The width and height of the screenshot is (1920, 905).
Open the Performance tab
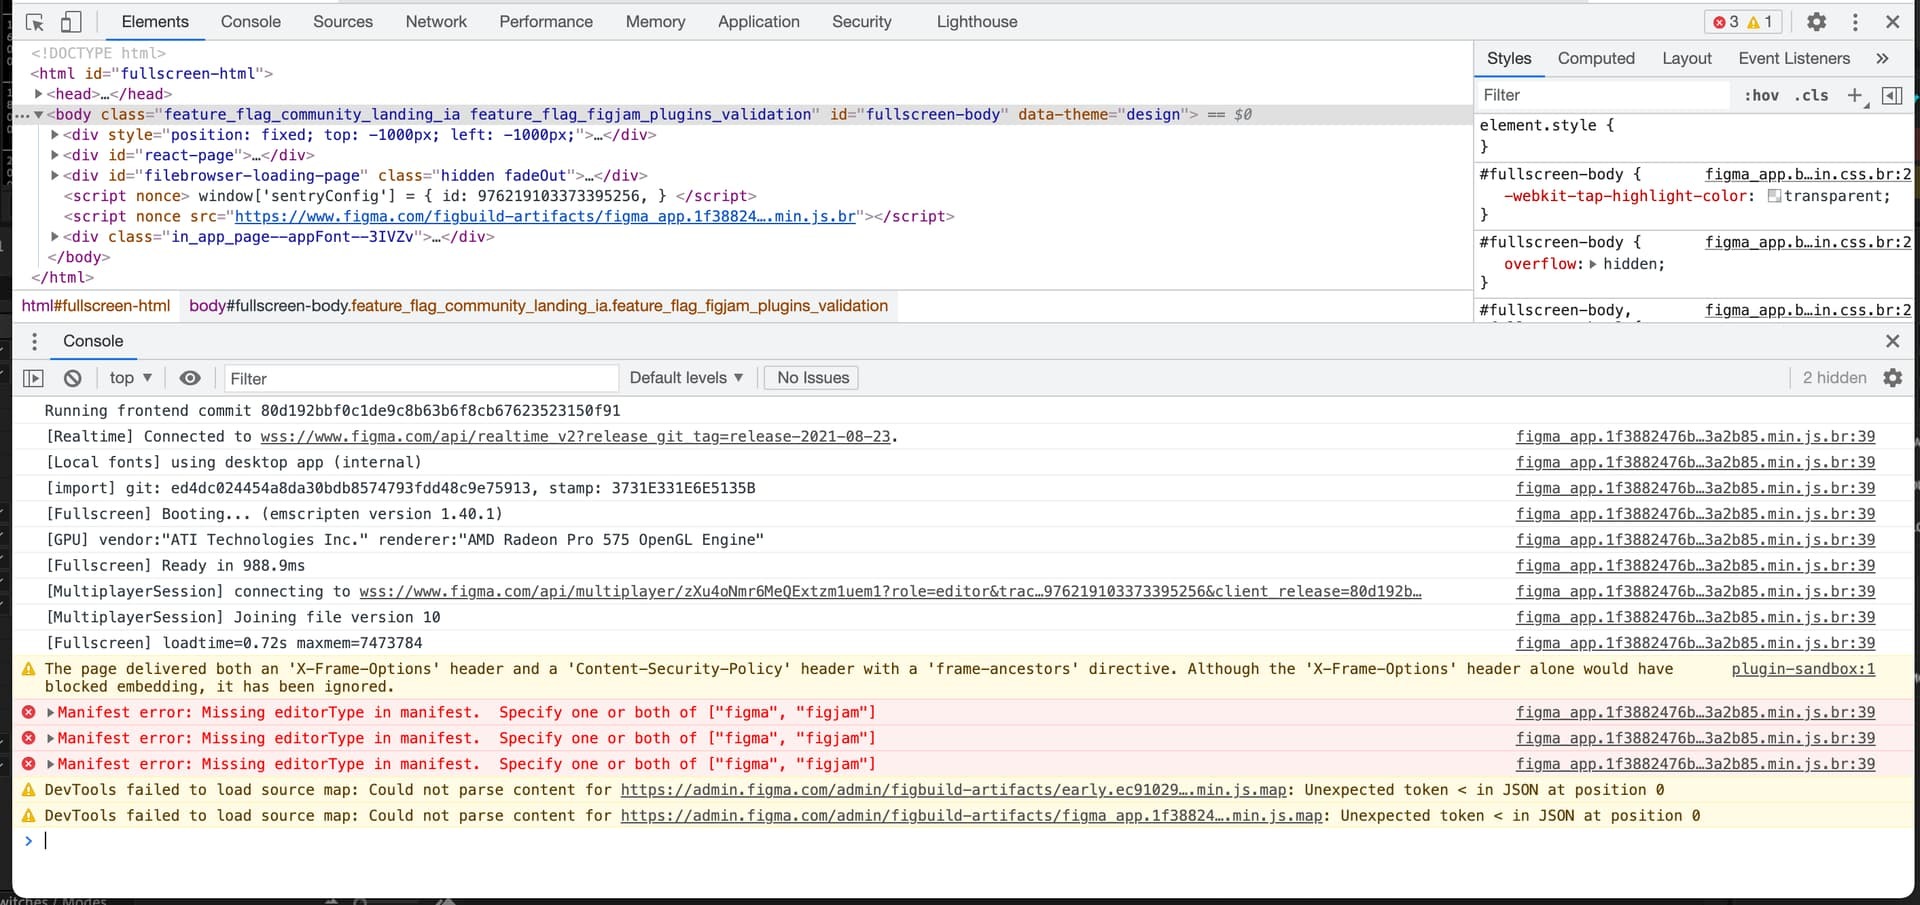point(546,22)
